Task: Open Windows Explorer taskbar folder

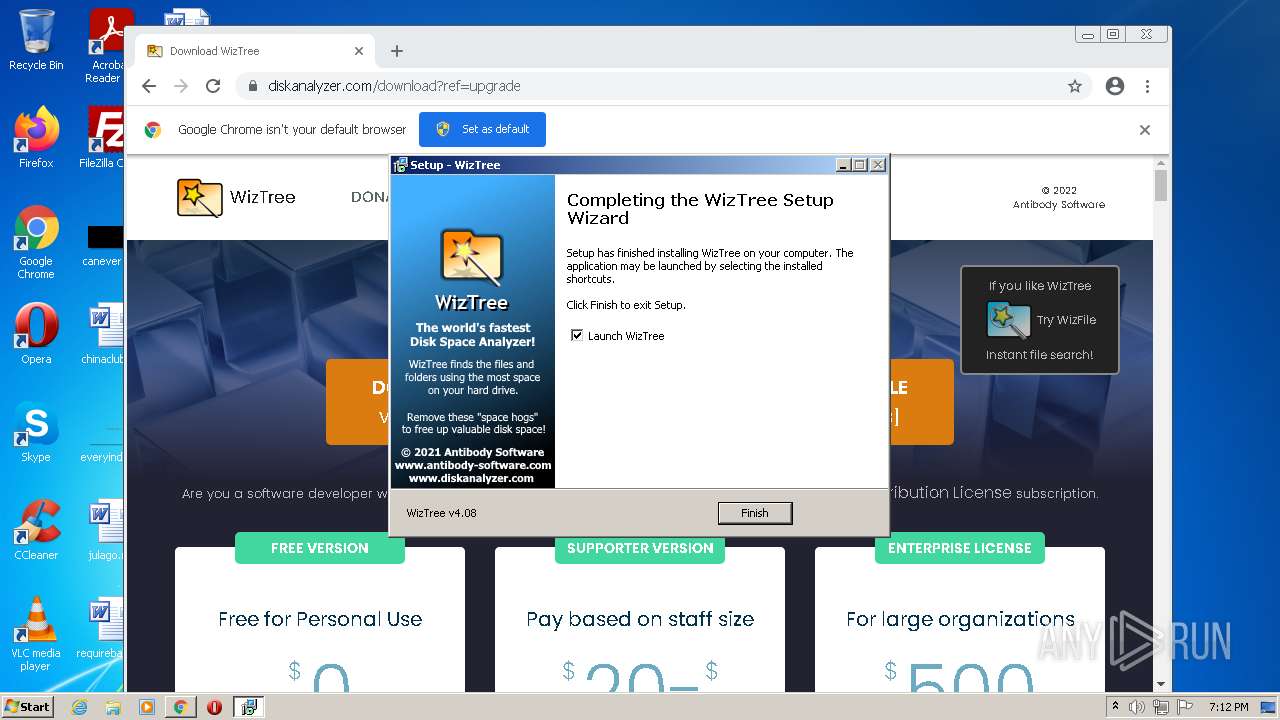Action: tap(113, 707)
